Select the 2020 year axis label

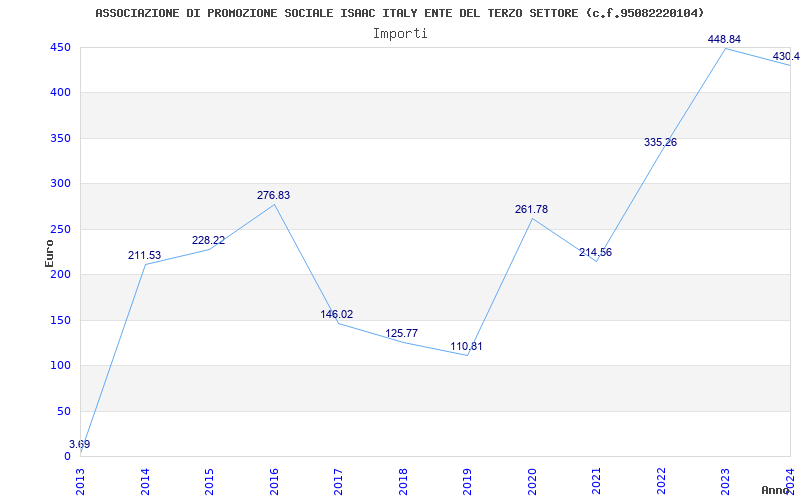532,481
